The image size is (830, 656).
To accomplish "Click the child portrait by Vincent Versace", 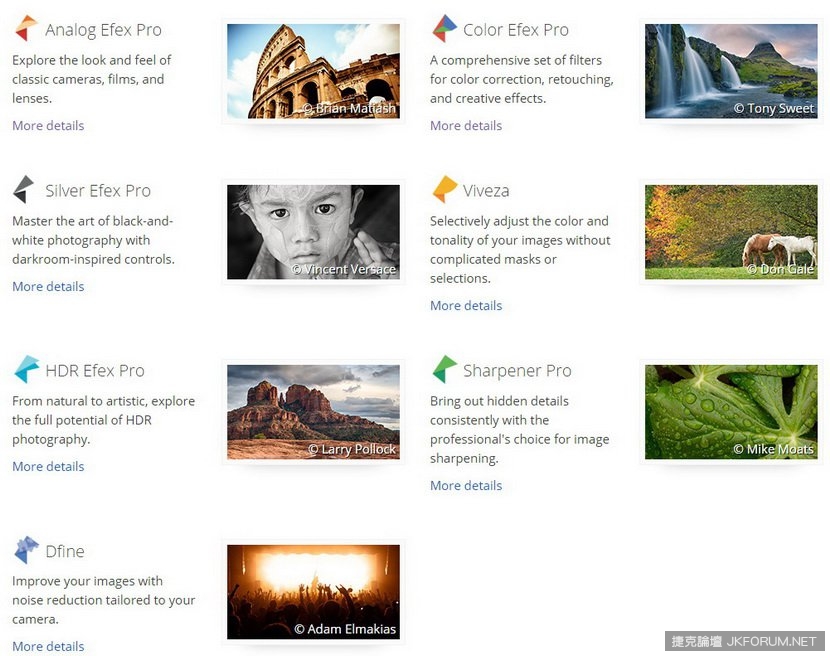I will coord(313,232).
